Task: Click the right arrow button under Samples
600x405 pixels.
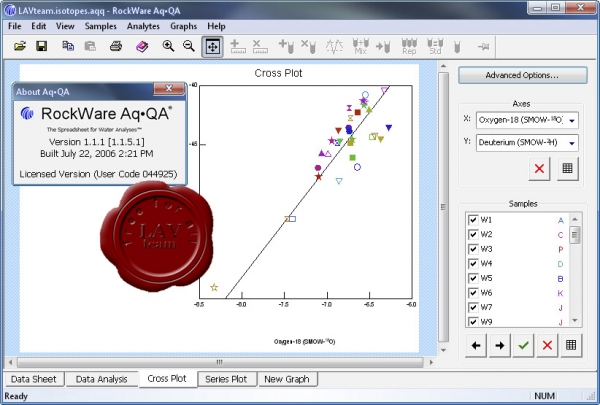Action: point(500,346)
